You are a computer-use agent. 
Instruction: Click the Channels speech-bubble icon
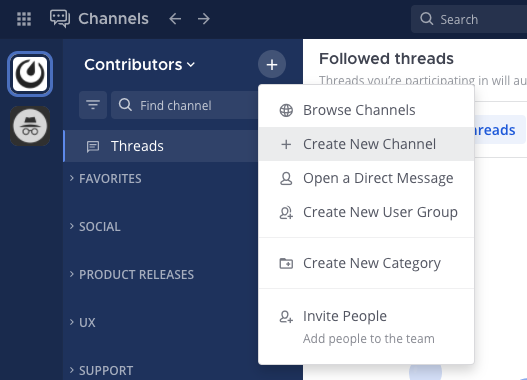[60, 18]
